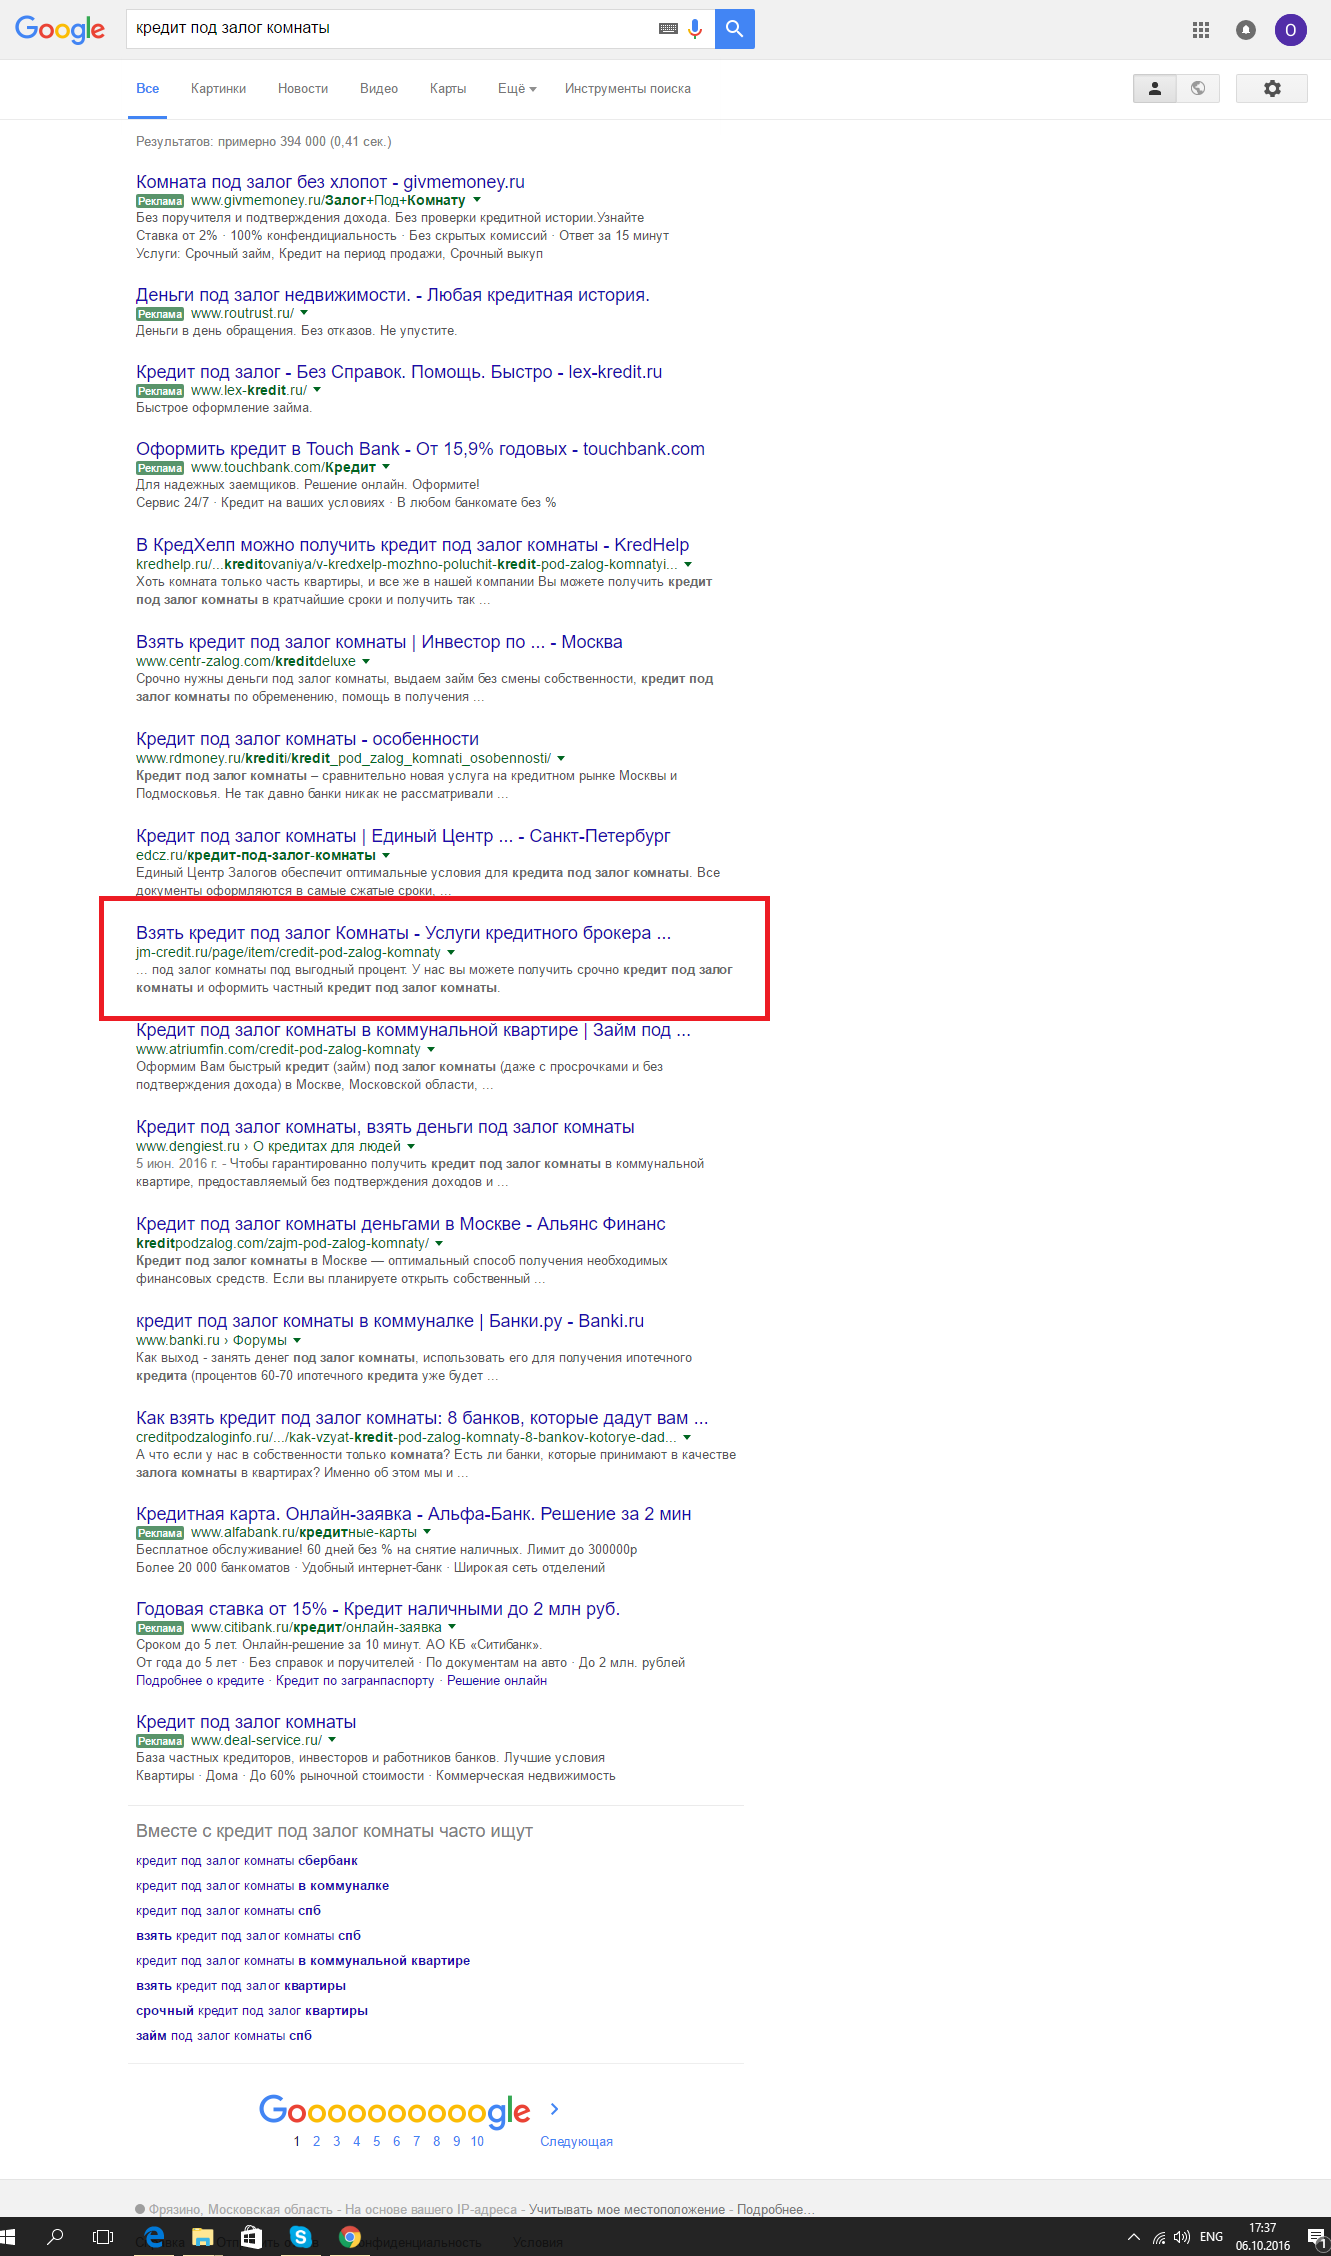Expand the Ещё dropdown menu

point(517,88)
